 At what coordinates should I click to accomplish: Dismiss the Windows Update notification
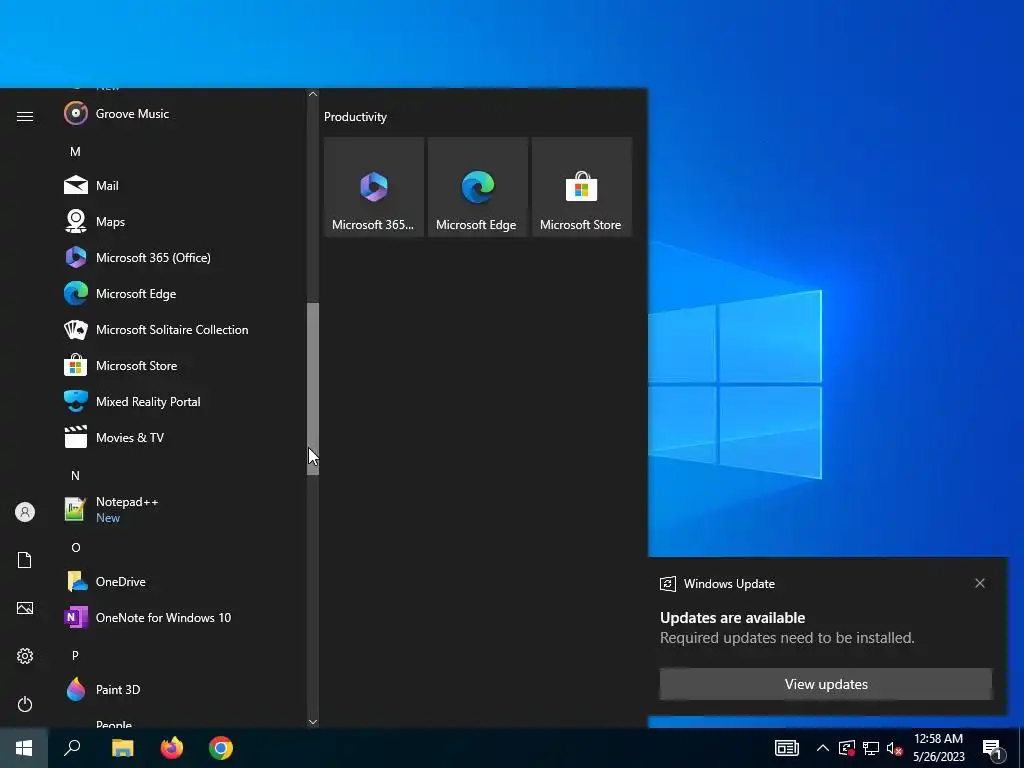(980, 583)
